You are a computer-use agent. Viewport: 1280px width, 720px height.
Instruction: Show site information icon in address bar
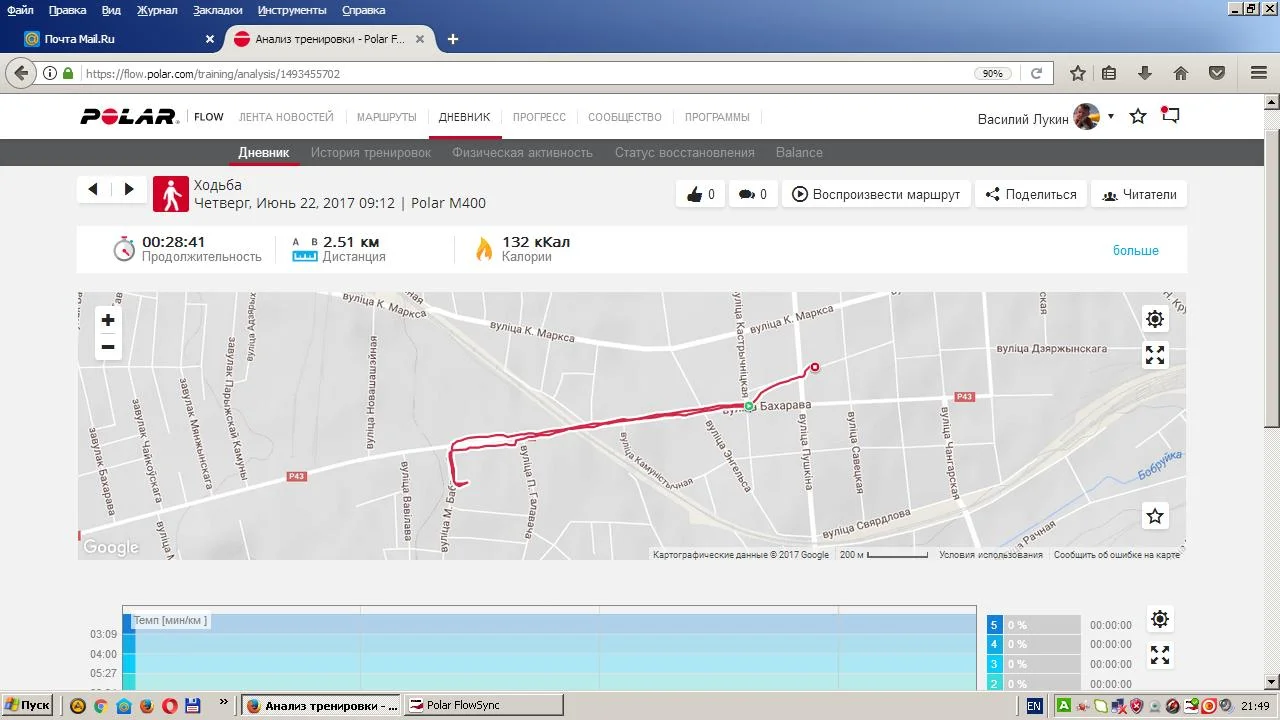click(x=50, y=73)
